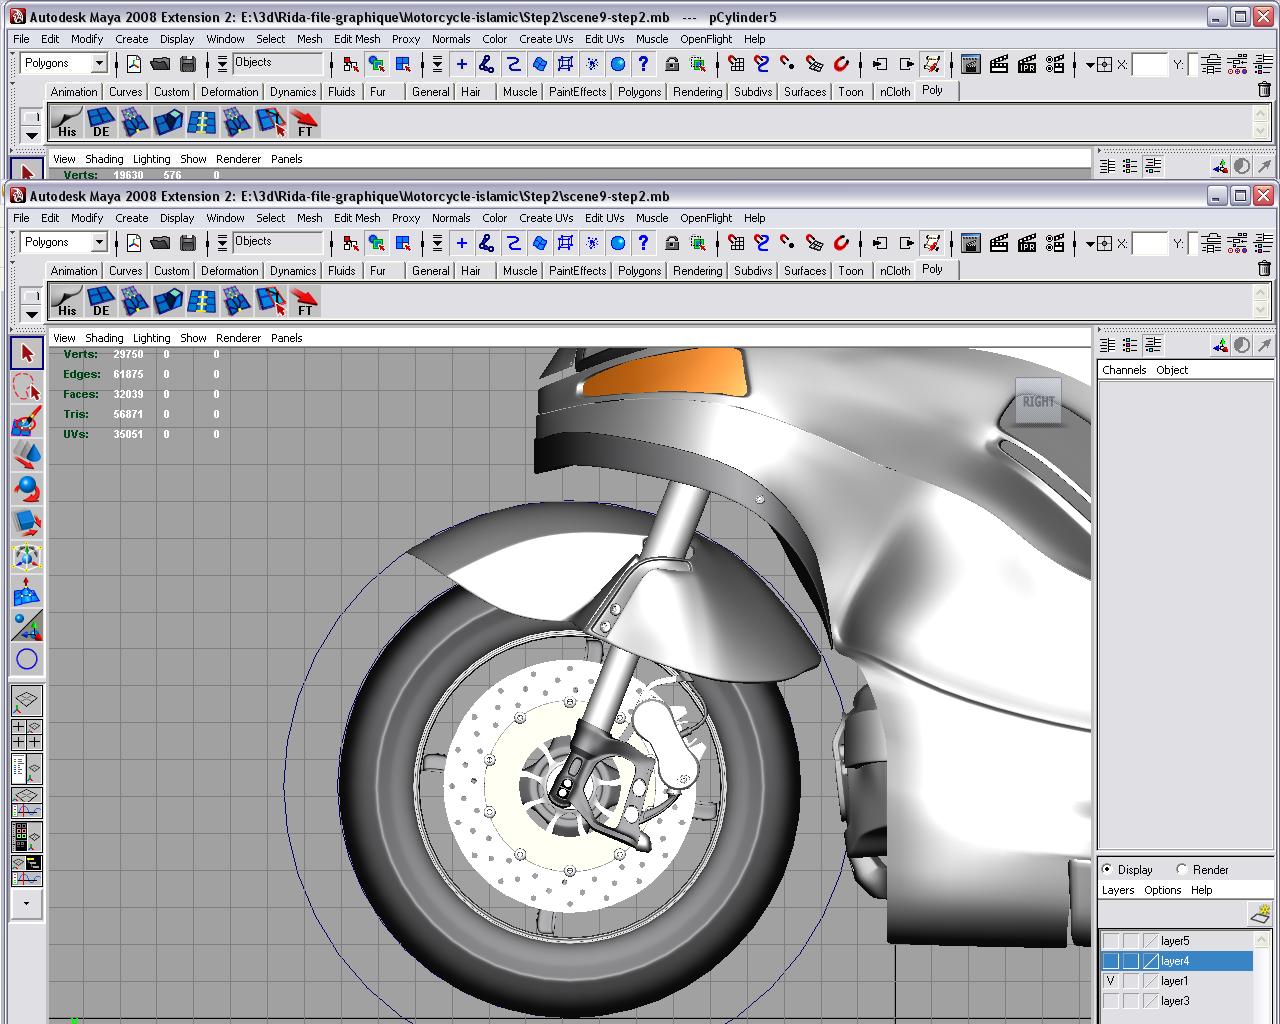Open Render View clapperboard icon in front window
The image size is (1280, 1024).
pyautogui.click(x=970, y=243)
